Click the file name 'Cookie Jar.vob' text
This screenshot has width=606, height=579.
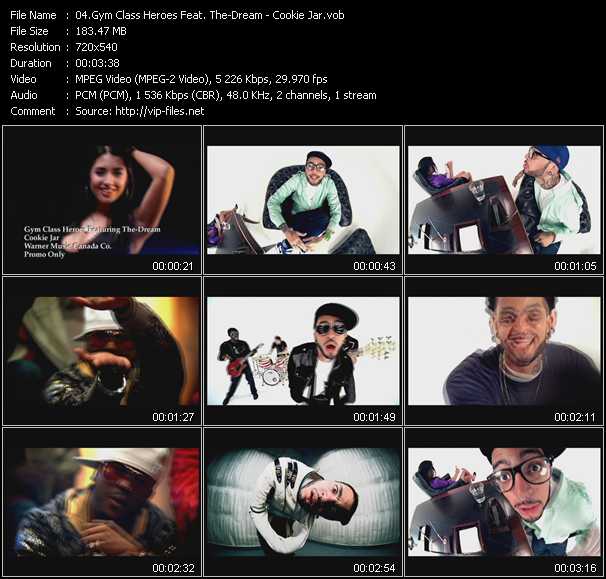[x=308, y=15]
